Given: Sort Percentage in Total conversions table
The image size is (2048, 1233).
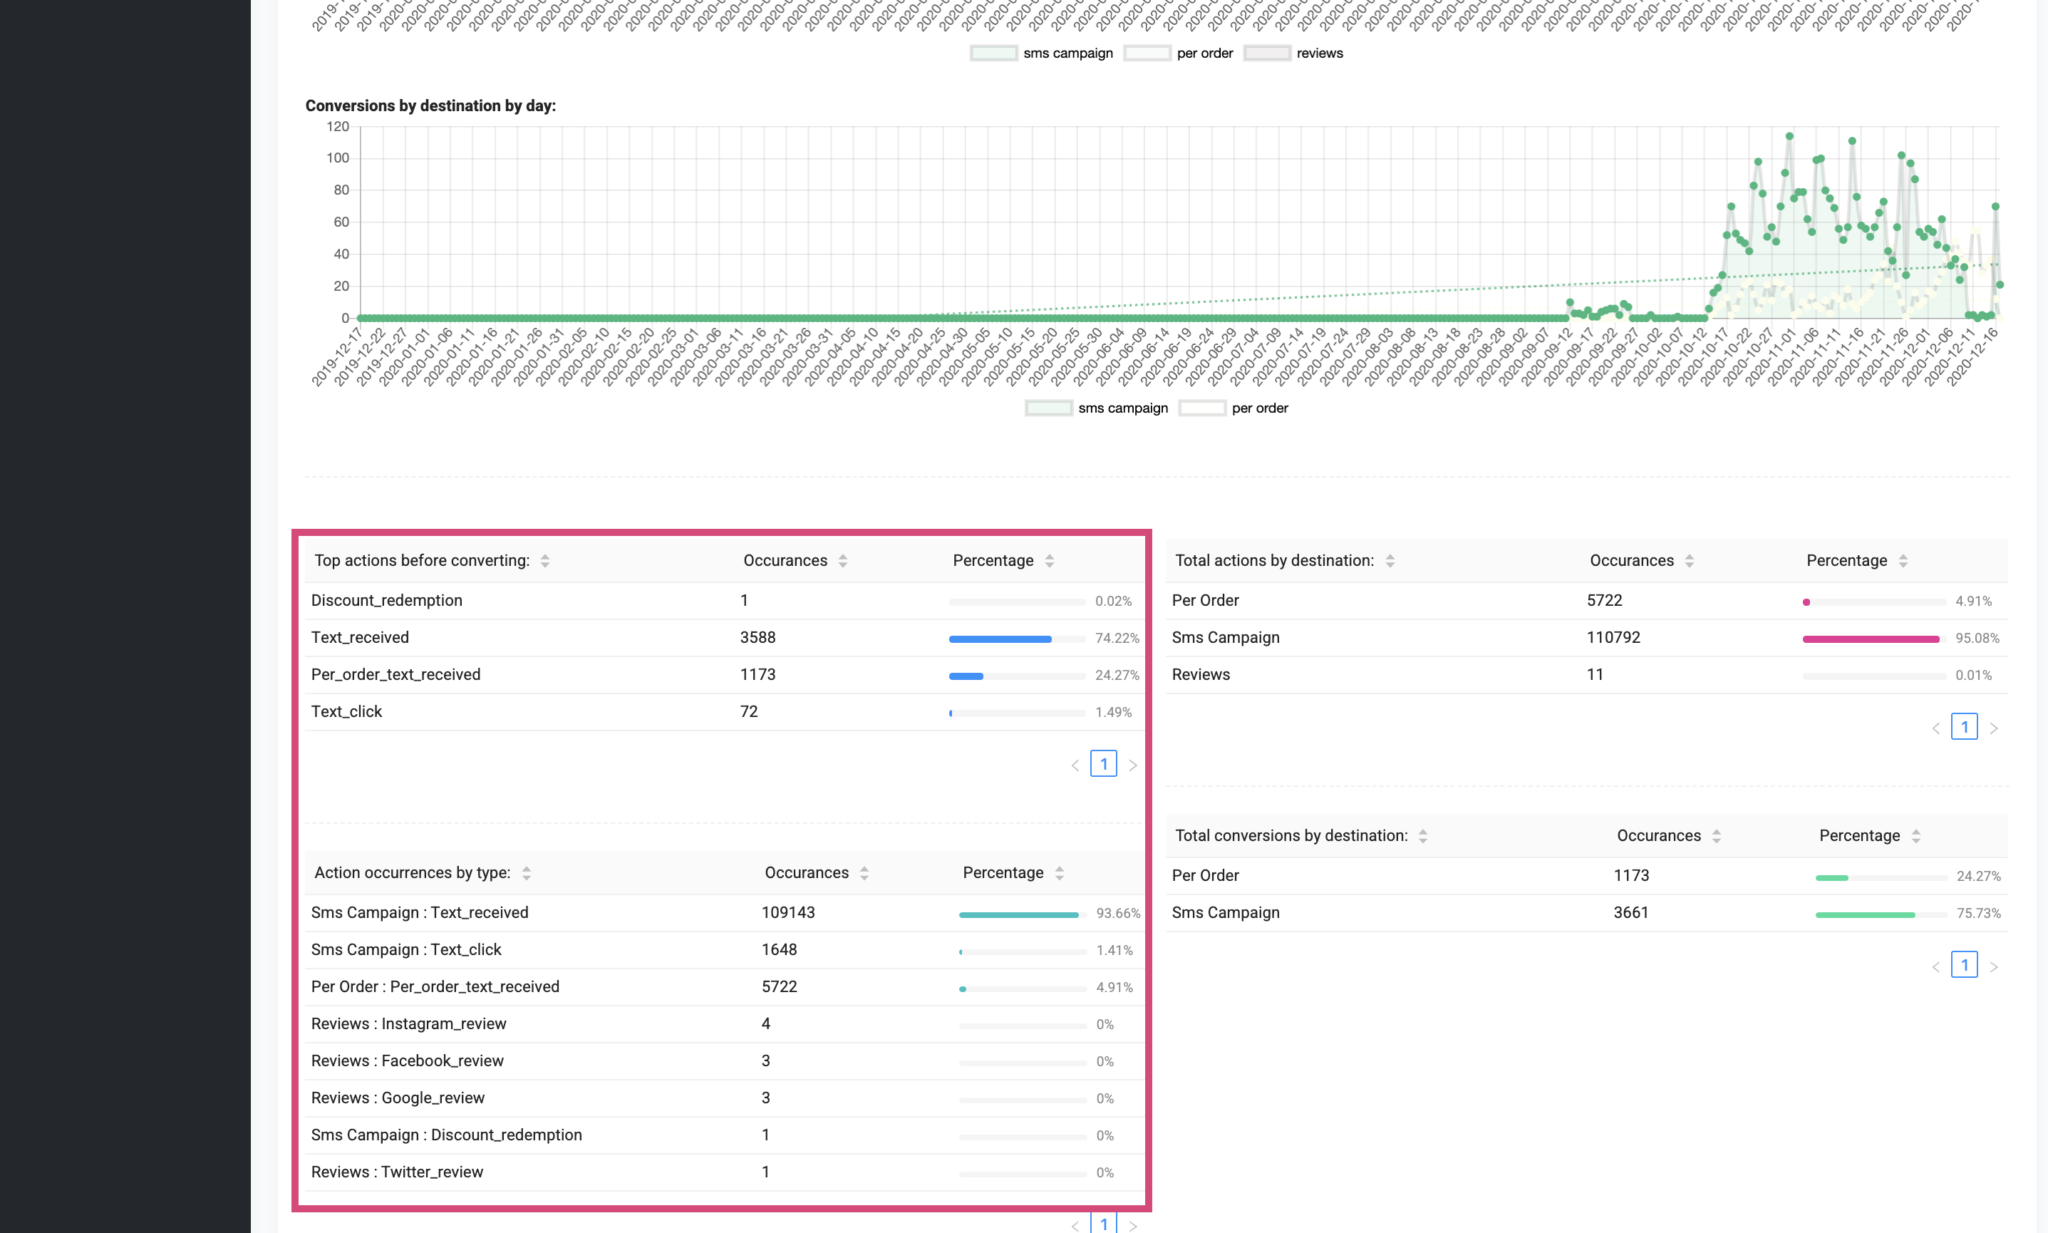Looking at the screenshot, I should point(1916,836).
